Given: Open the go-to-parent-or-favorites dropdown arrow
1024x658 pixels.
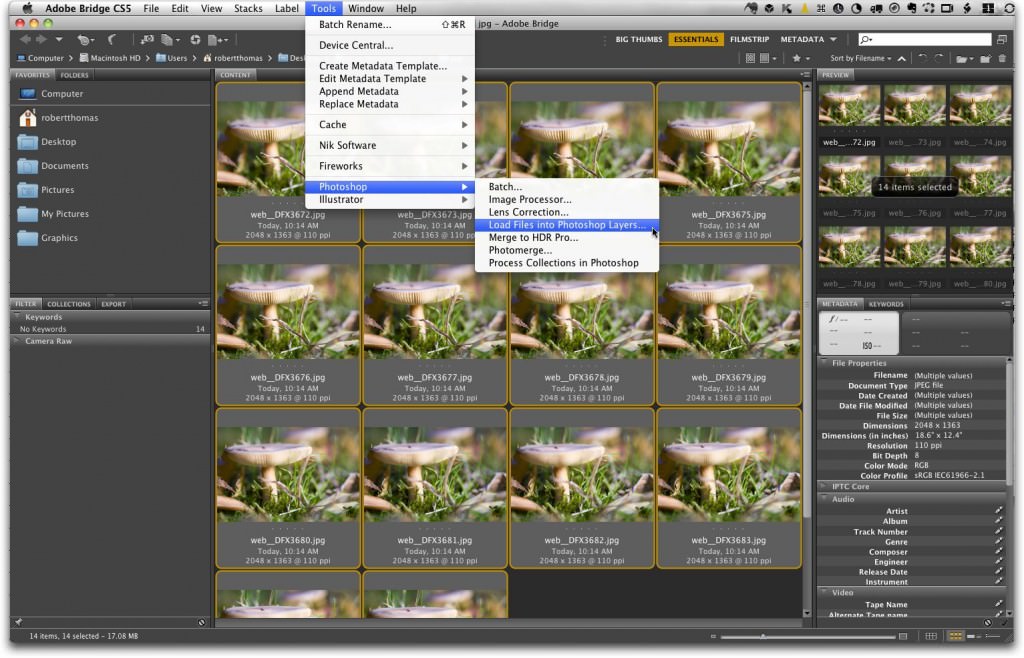Looking at the screenshot, I should coord(59,40).
